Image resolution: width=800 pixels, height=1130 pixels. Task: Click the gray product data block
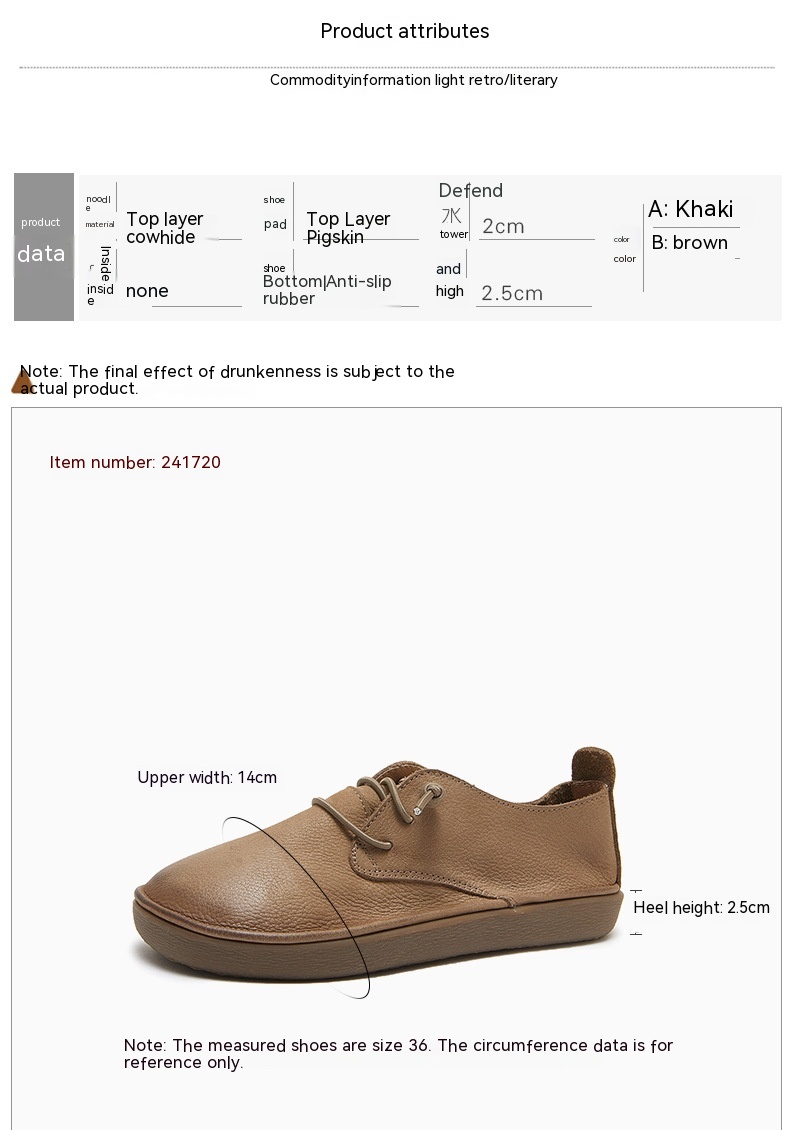click(x=44, y=247)
